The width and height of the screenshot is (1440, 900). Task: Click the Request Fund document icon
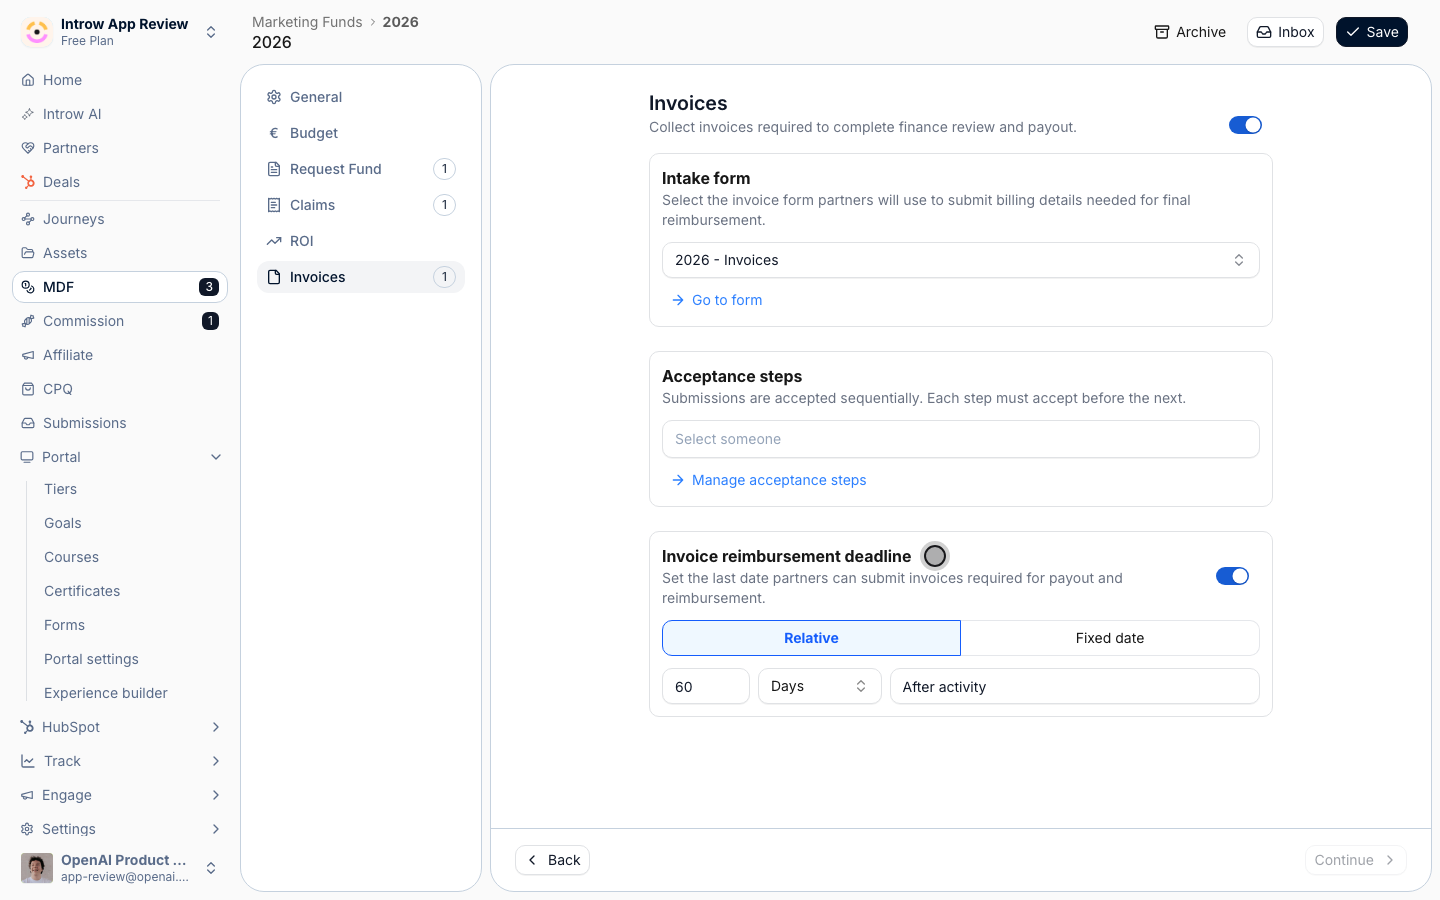[x=274, y=169]
